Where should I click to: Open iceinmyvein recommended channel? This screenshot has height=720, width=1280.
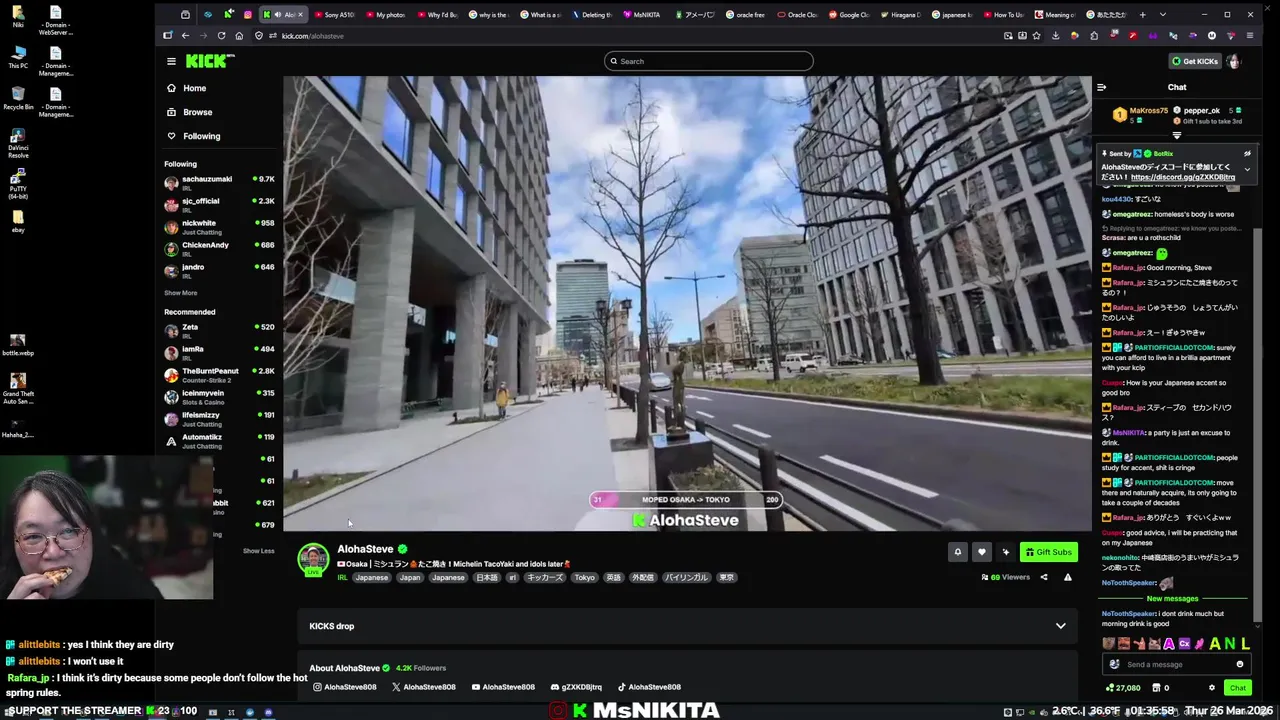click(219, 397)
